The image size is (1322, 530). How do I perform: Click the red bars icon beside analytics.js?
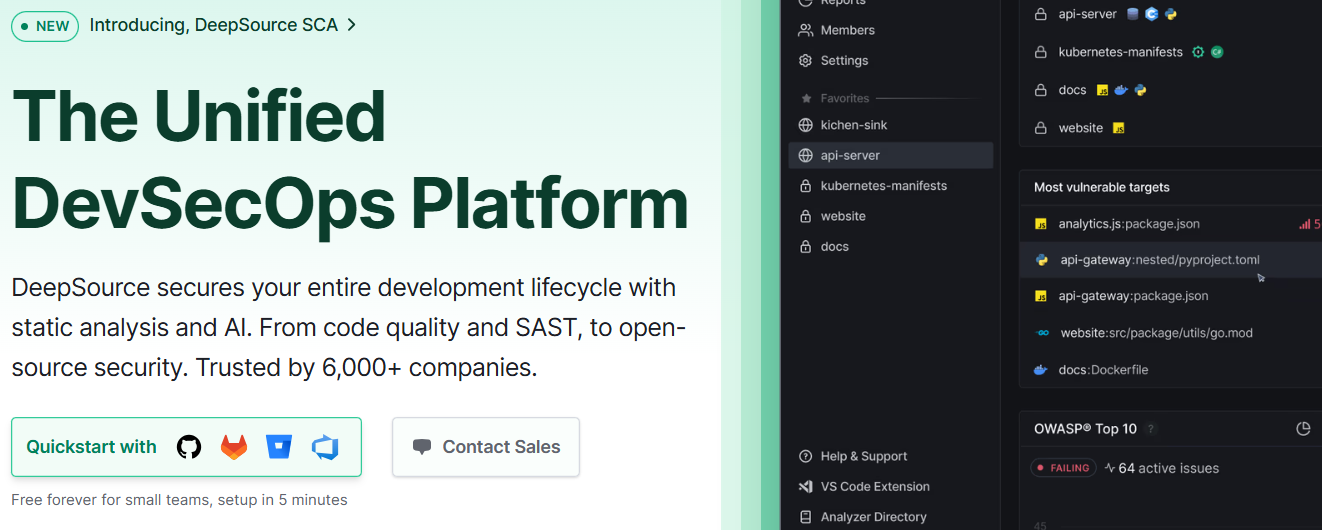[1304, 224]
